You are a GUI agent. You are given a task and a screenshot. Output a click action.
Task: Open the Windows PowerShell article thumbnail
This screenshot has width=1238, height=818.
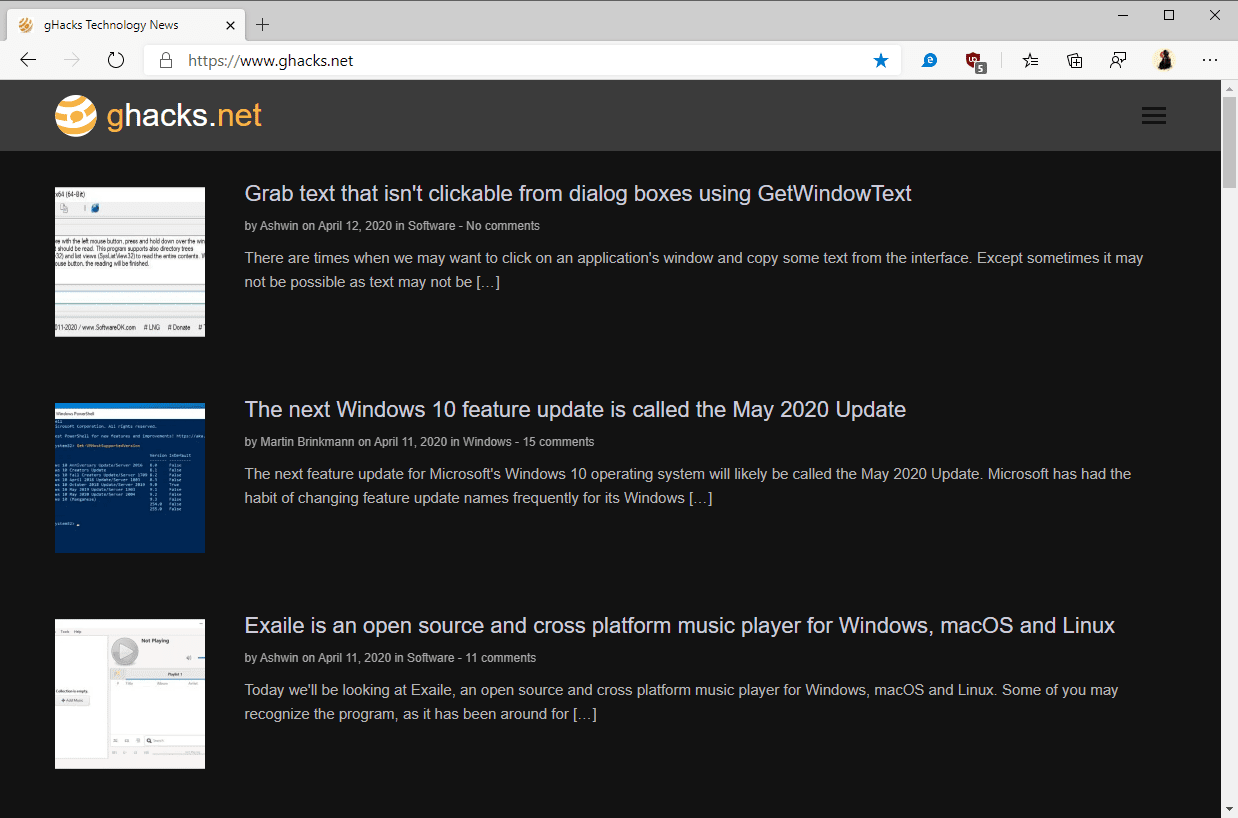tap(130, 478)
